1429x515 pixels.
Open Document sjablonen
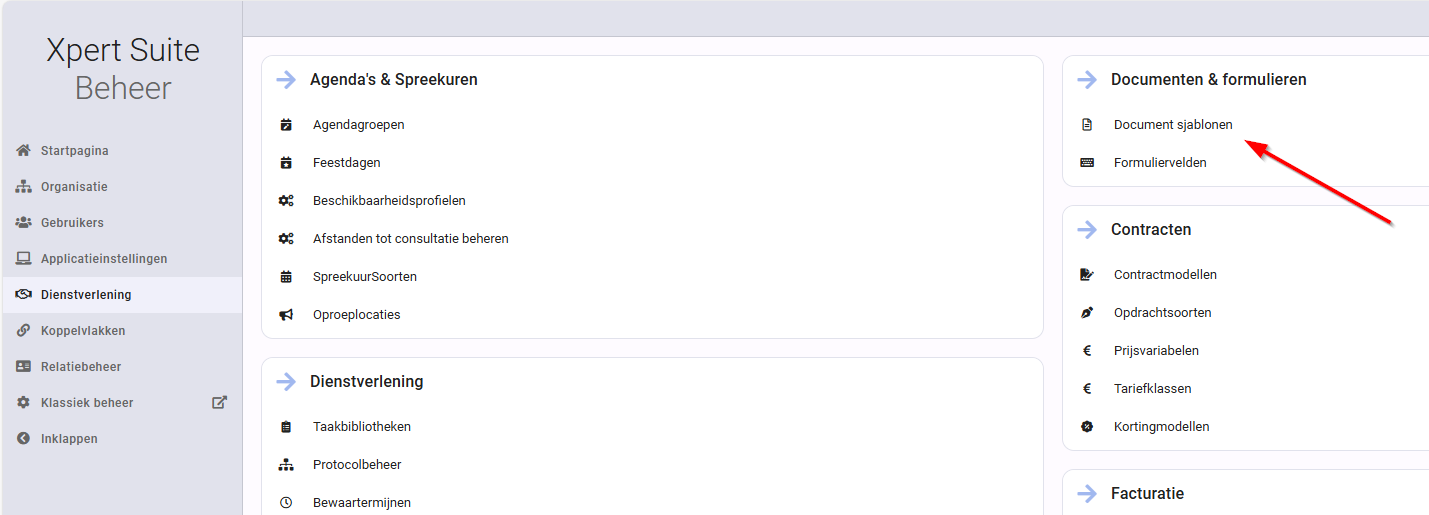tap(1173, 125)
